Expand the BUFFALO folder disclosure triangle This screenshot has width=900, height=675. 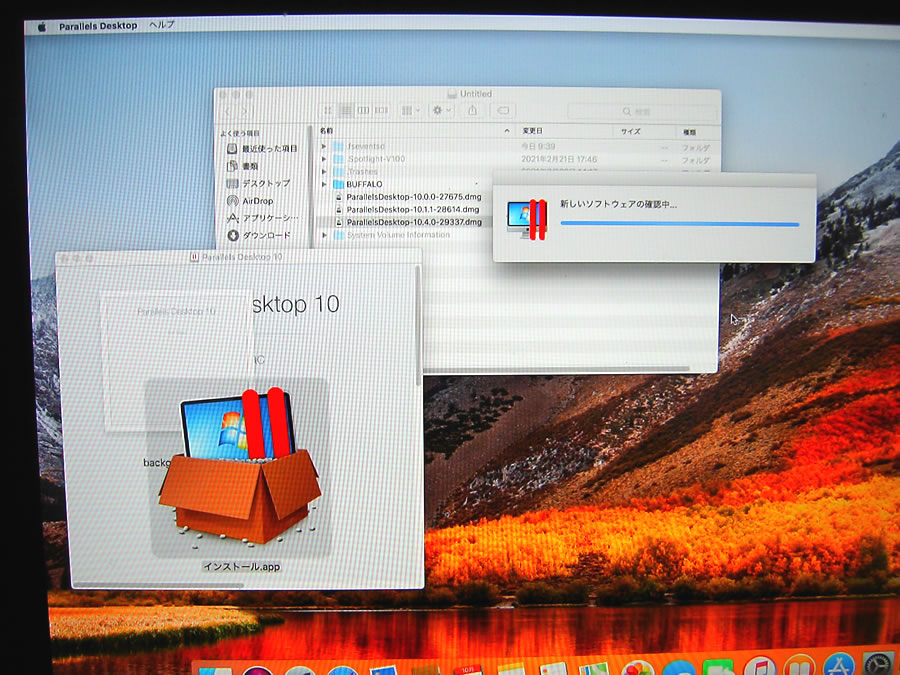coord(324,185)
